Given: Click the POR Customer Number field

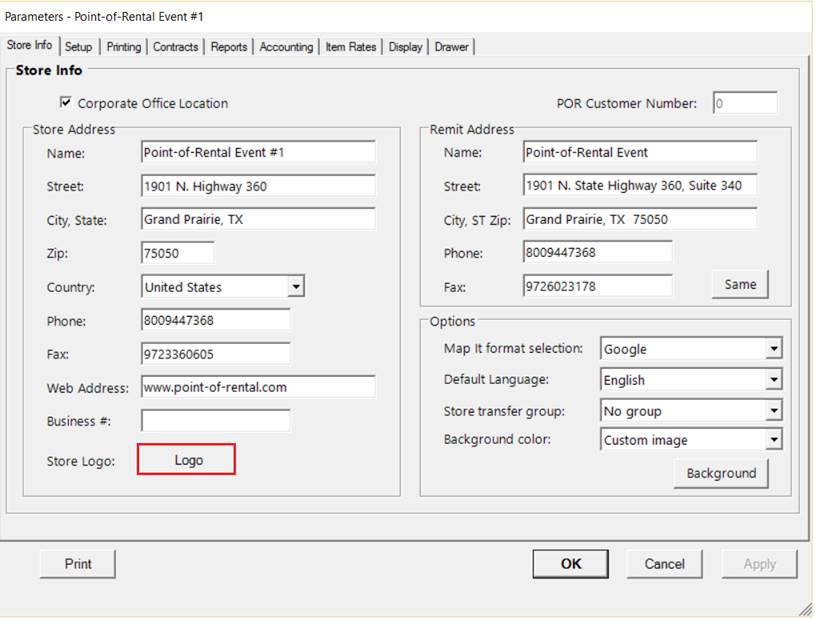Looking at the screenshot, I should click(745, 103).
